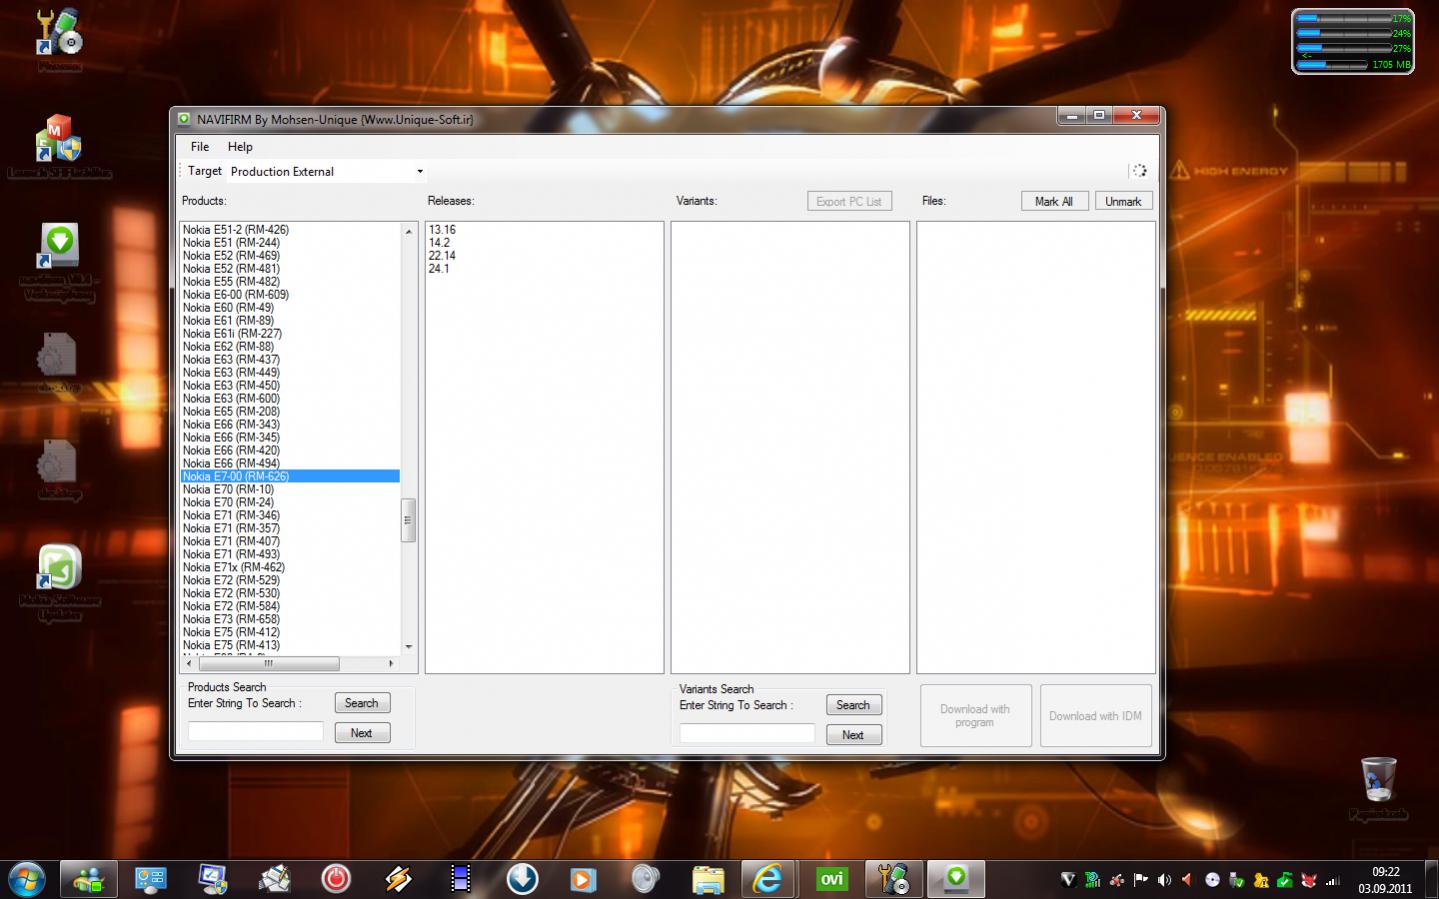Expand the Target Production External dropdown

[419, 172]
